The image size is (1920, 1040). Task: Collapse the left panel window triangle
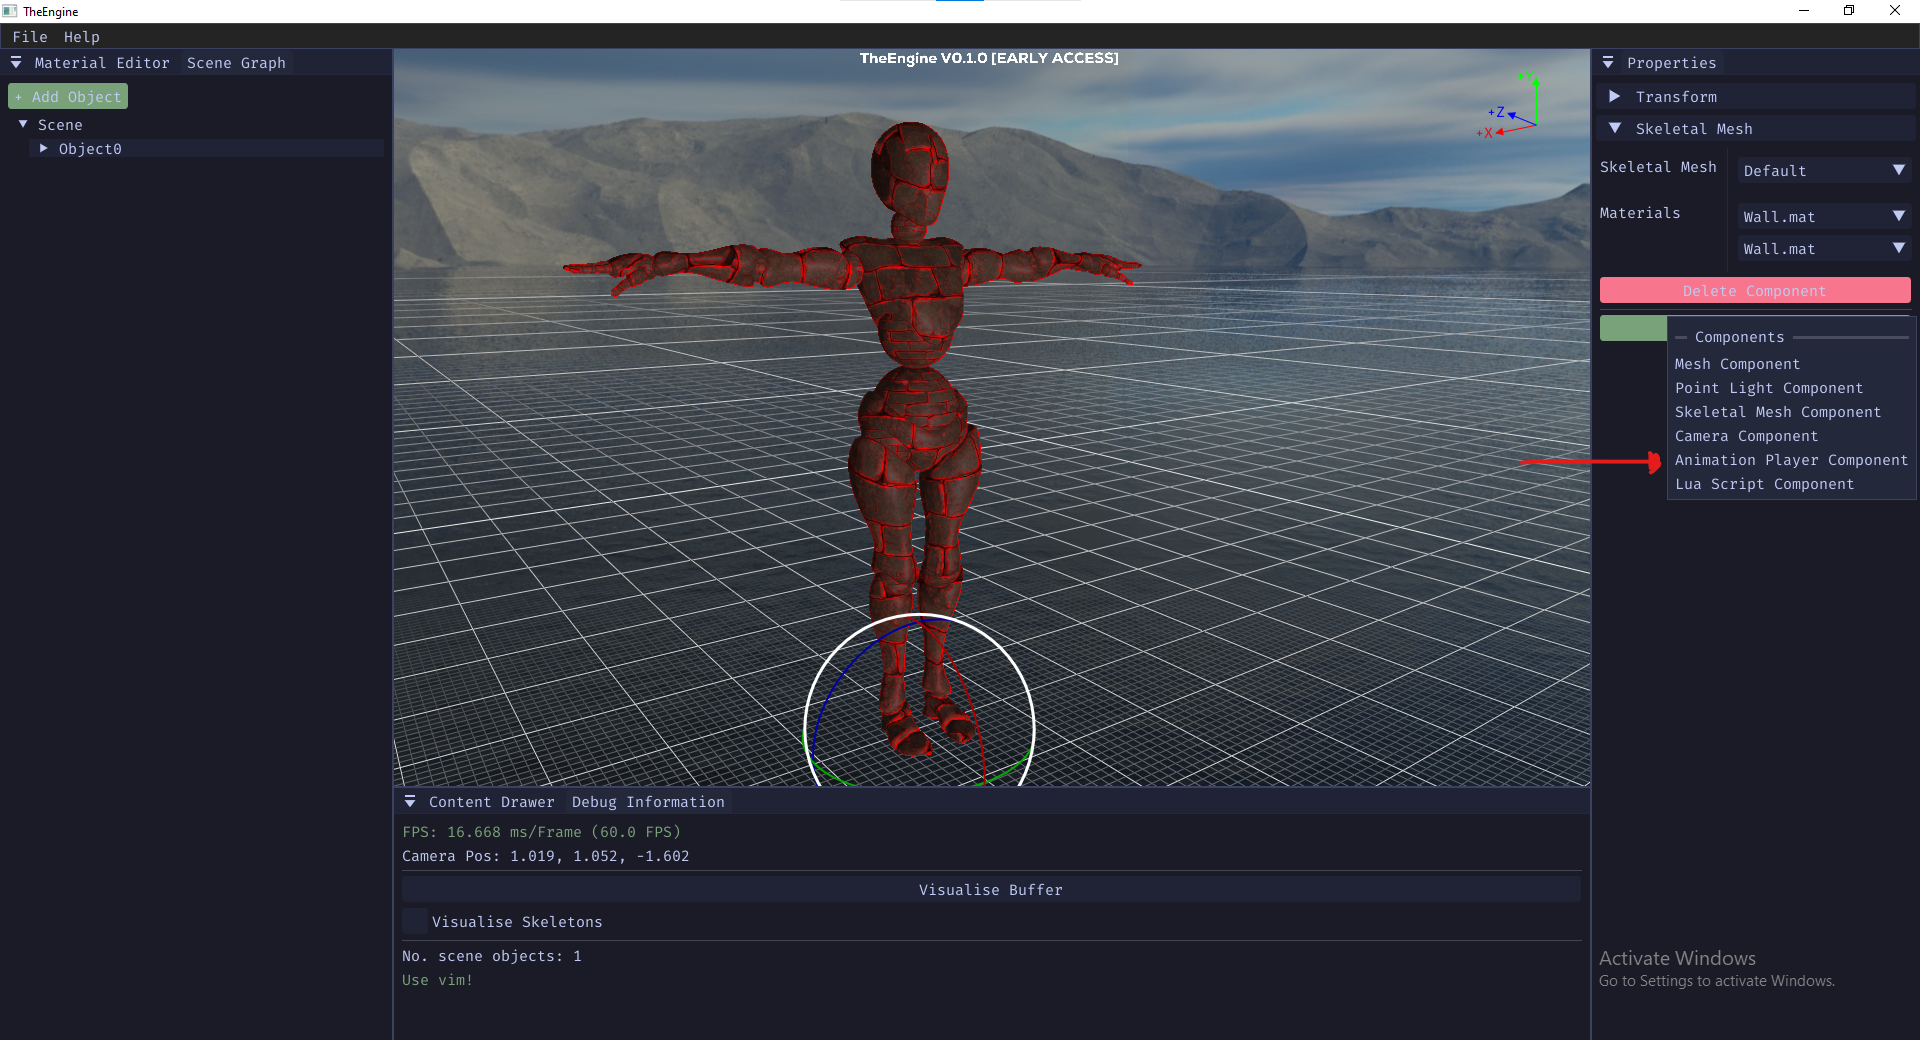click(x=16, y=63)
